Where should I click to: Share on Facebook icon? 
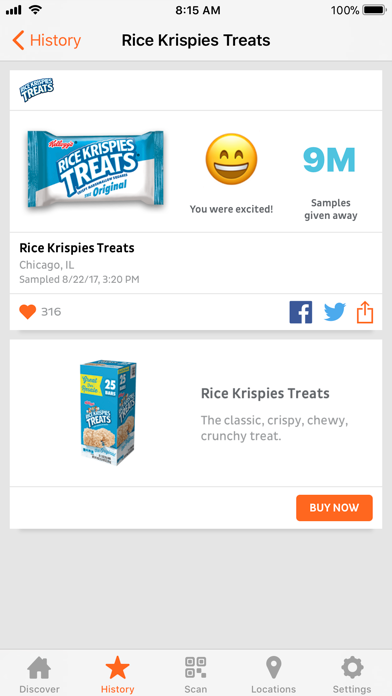tap(301, 312)
